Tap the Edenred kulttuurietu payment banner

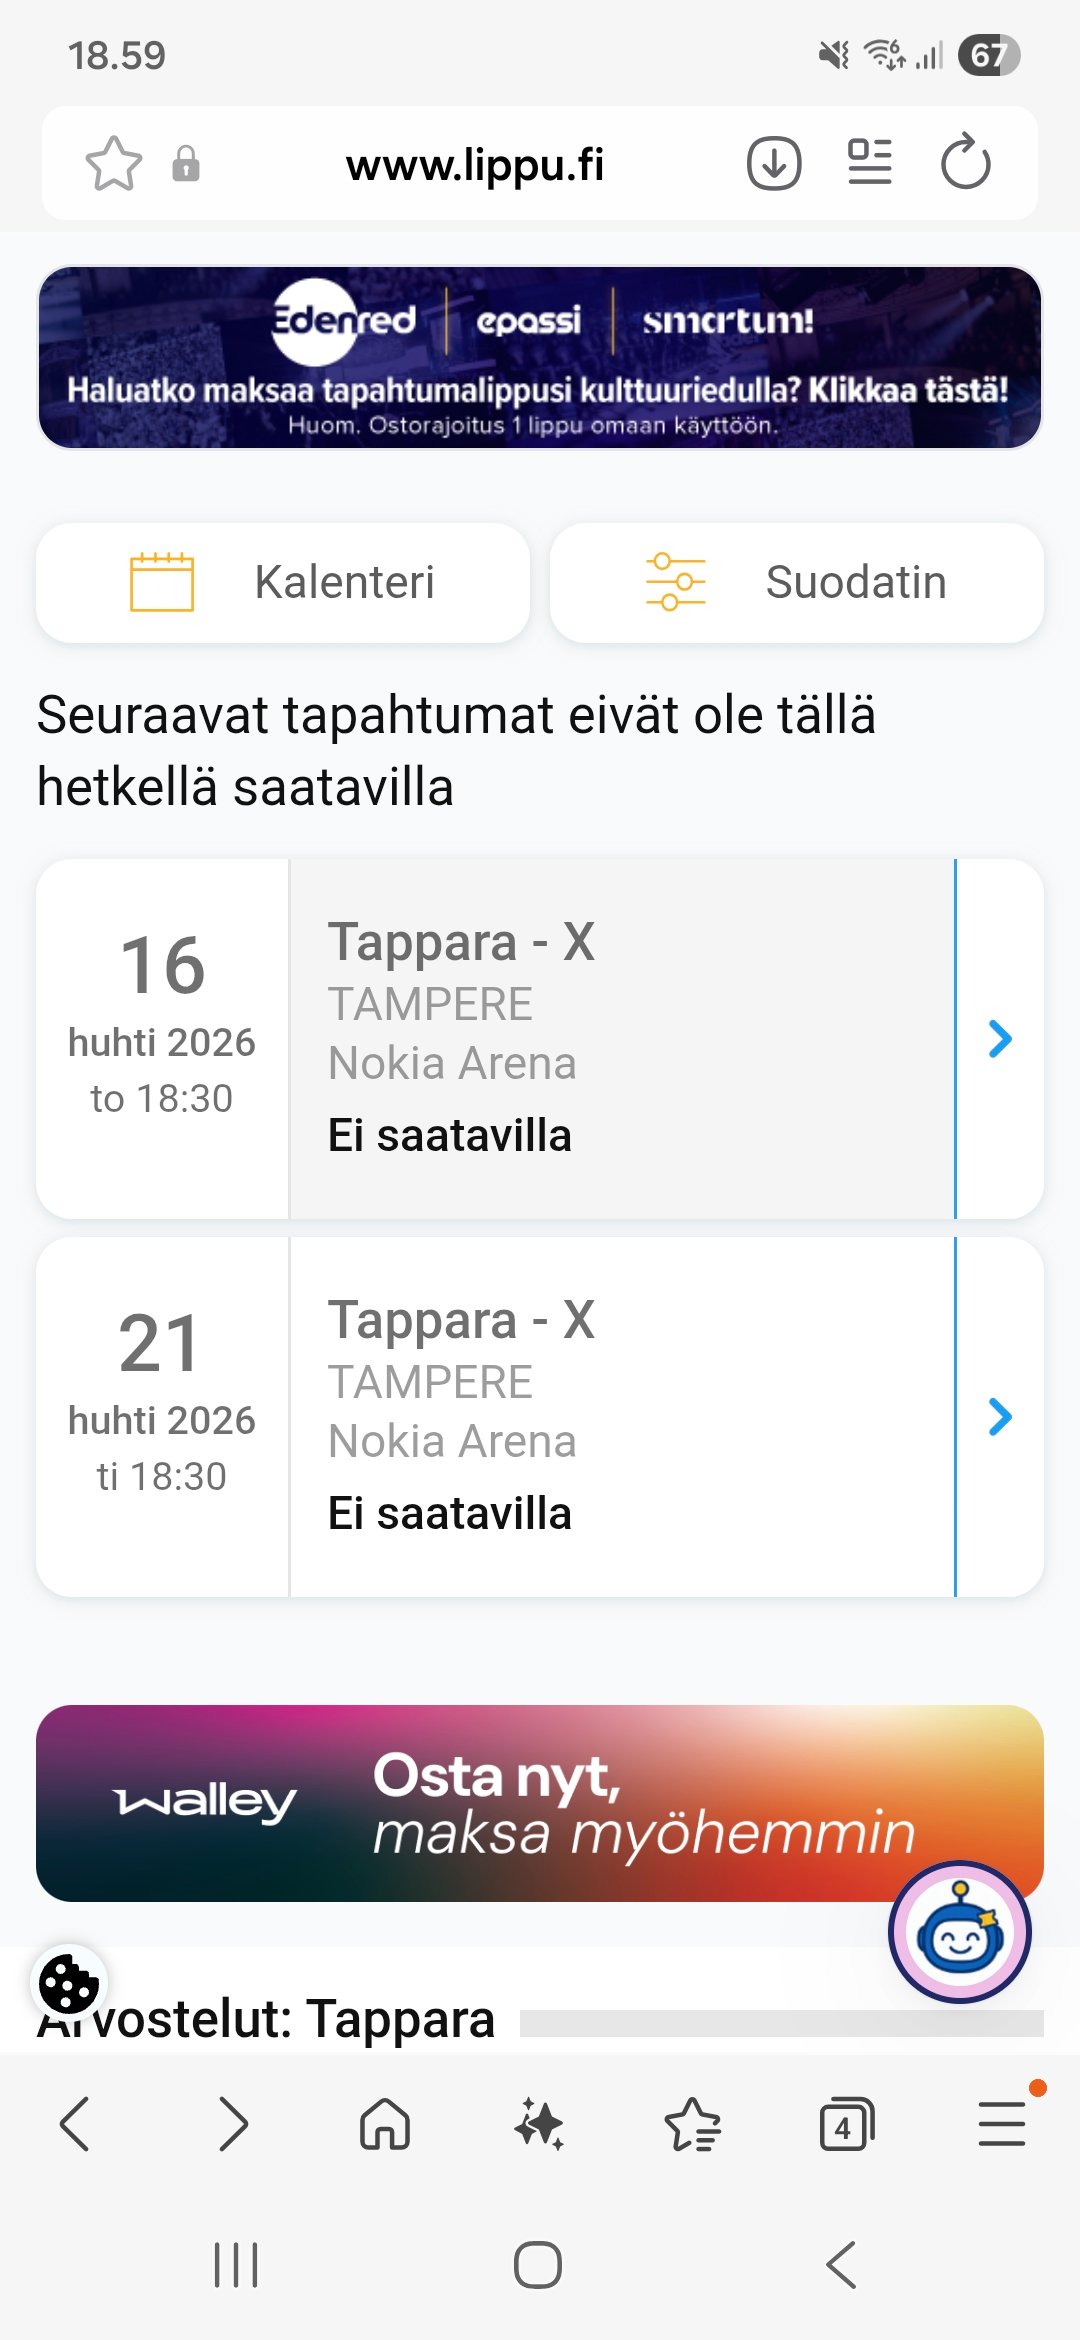[x=540, y=357]
